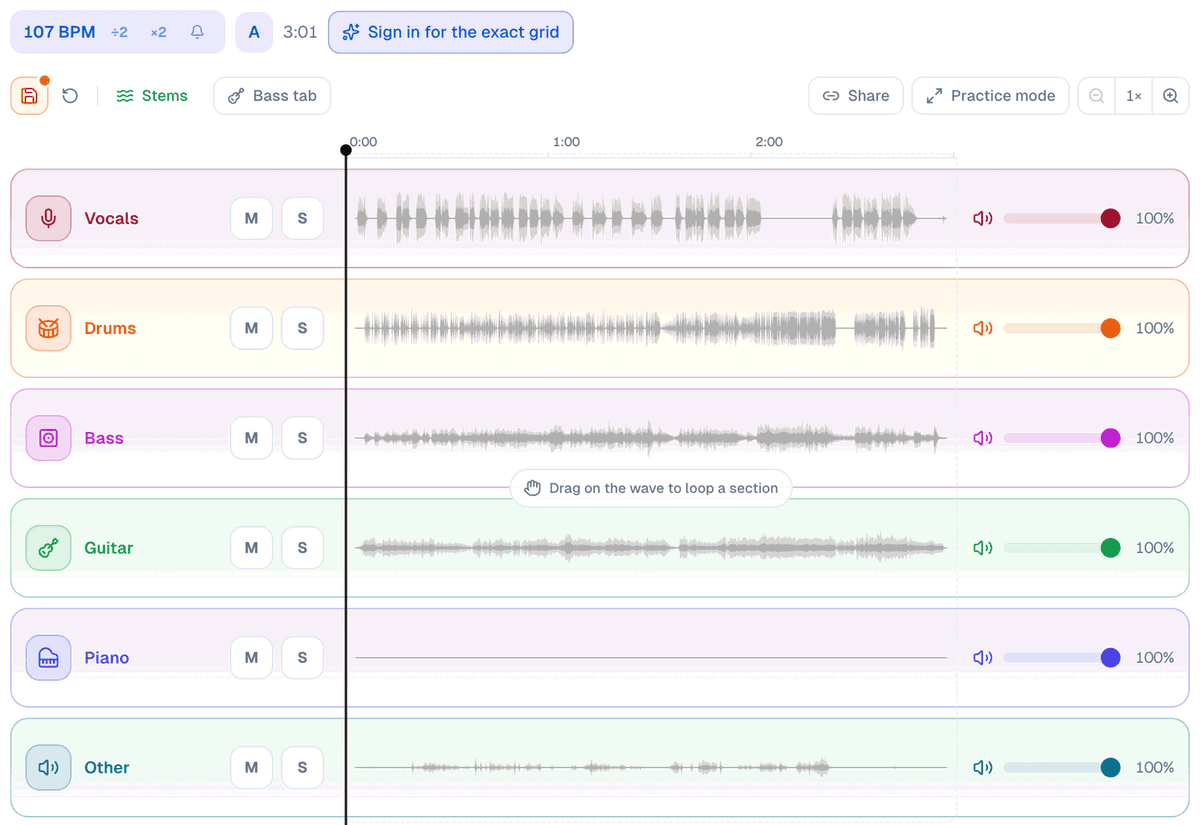Click the Vocals 100% volume value
The width and height of the screenshot is (1200, 825).
(1155, 218)
